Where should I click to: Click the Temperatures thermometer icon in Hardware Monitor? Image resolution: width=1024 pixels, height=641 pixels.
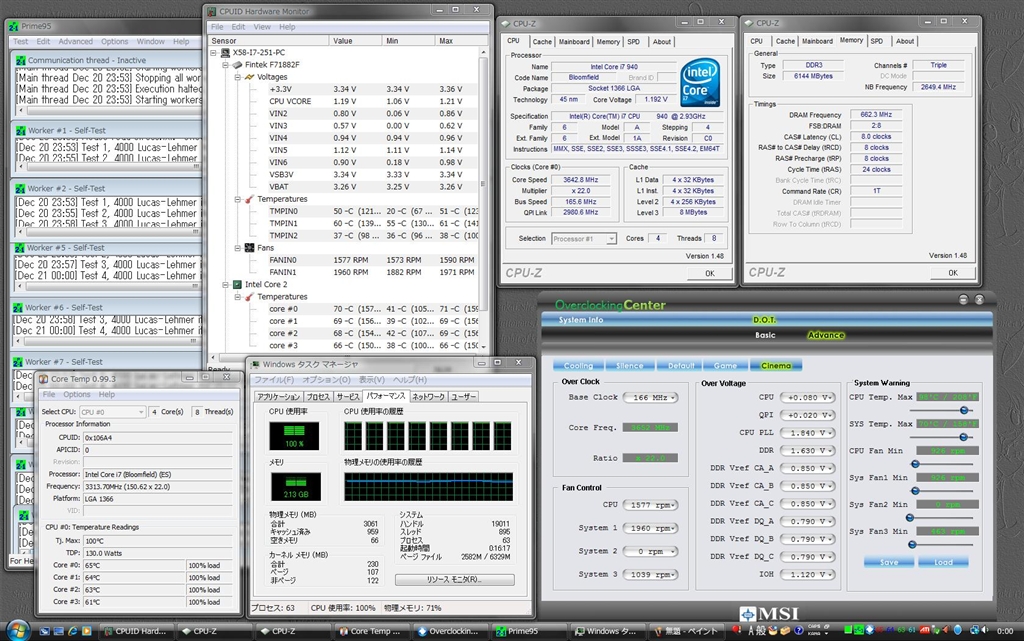pyautogui.click(x=249, y=199)
